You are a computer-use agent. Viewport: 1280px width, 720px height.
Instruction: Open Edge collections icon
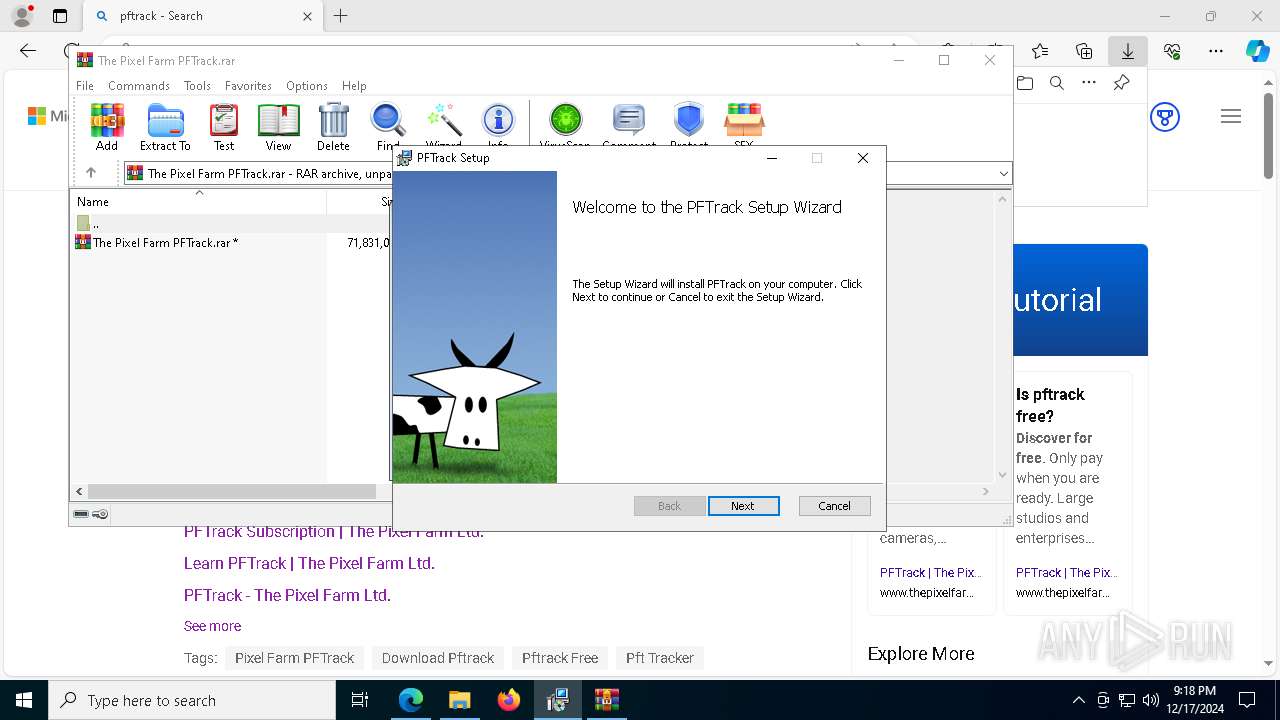click(x=1084, y=51)
